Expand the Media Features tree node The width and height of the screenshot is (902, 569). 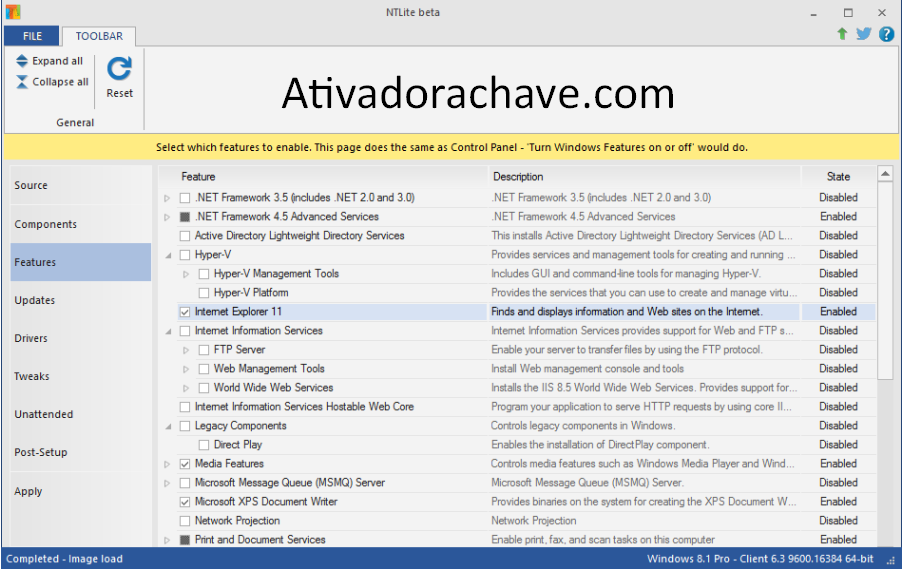[167, 464]
